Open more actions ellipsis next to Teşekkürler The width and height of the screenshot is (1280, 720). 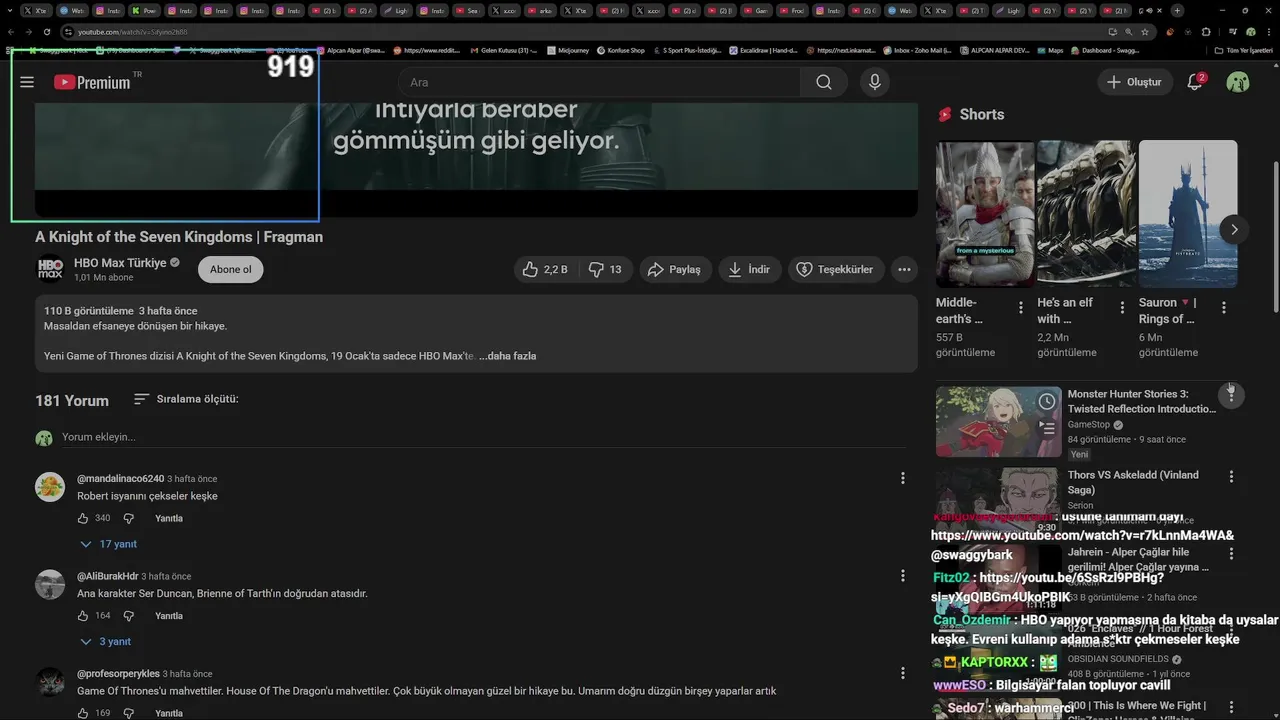pos(904,269)
